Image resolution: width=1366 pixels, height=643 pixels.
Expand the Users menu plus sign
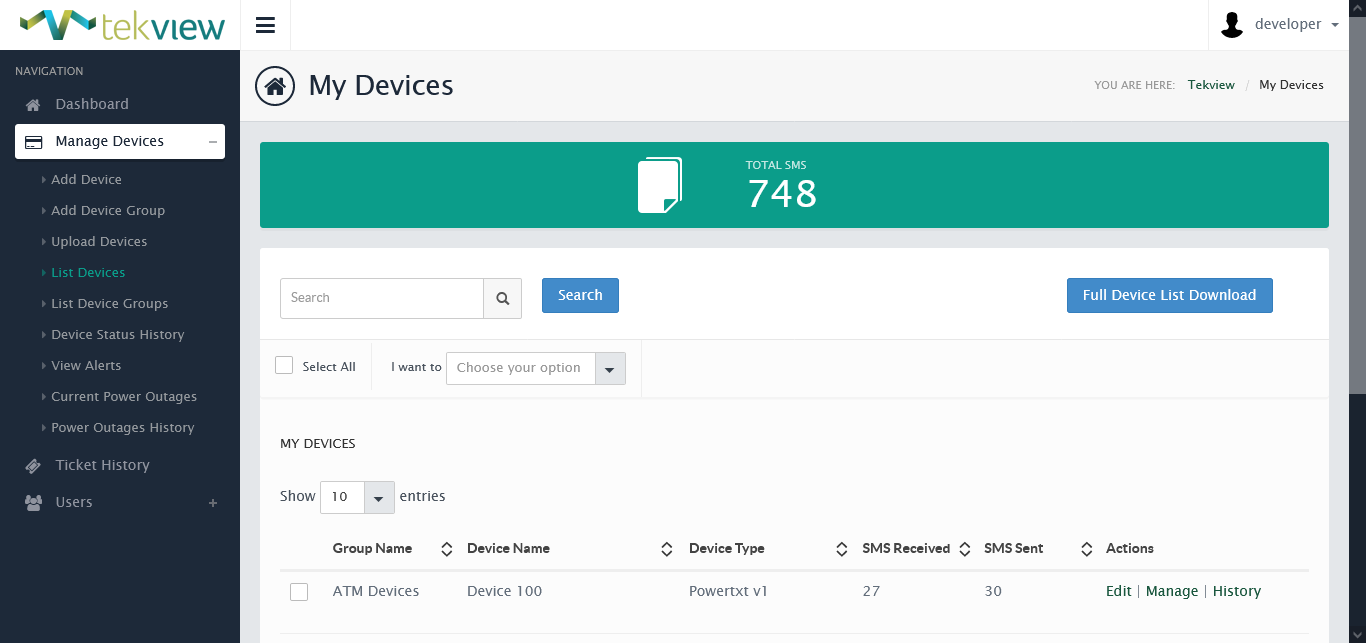(212, 503)
